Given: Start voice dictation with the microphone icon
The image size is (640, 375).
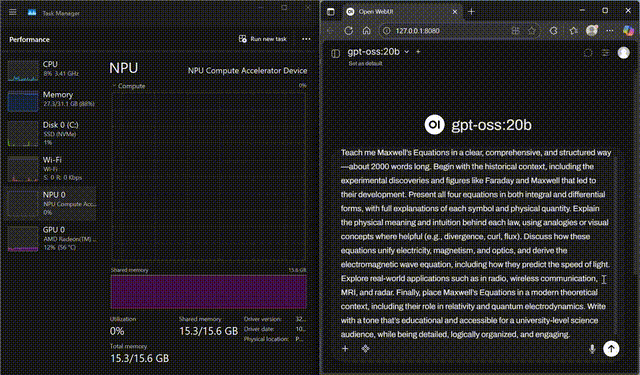Looking at the screenshot, I should point(592,349).
